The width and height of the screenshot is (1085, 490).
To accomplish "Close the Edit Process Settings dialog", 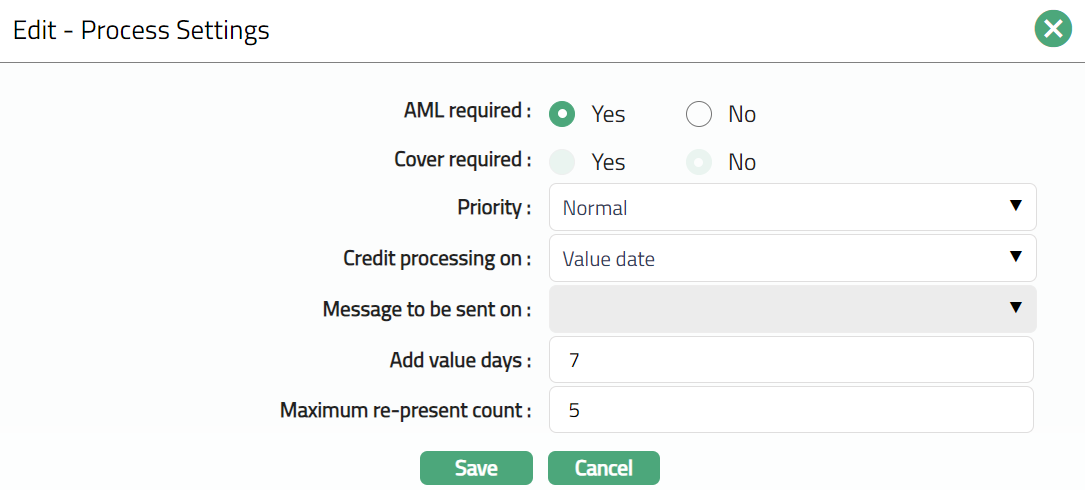I will (1052, 30).
